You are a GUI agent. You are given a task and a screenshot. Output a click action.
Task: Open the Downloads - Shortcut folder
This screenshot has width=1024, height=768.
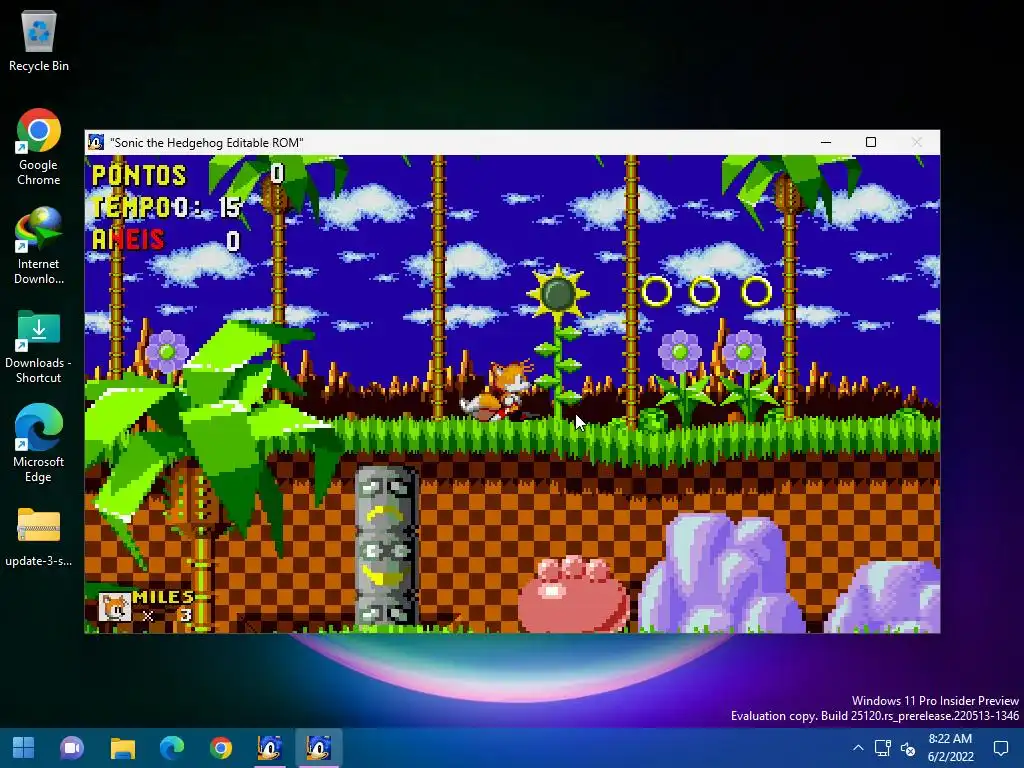coord(39,346)
